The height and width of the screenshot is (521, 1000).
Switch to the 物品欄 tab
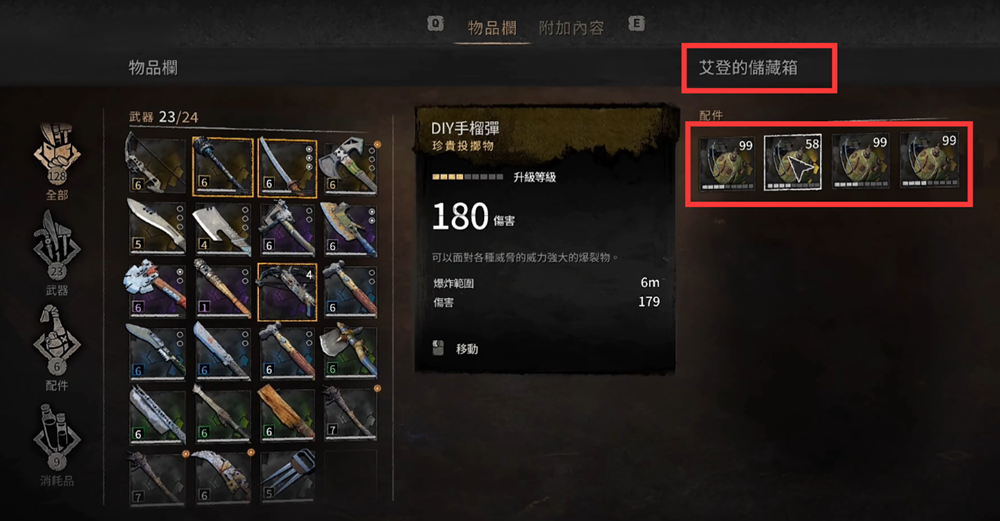pyautogui.click(x=492, y=28)
